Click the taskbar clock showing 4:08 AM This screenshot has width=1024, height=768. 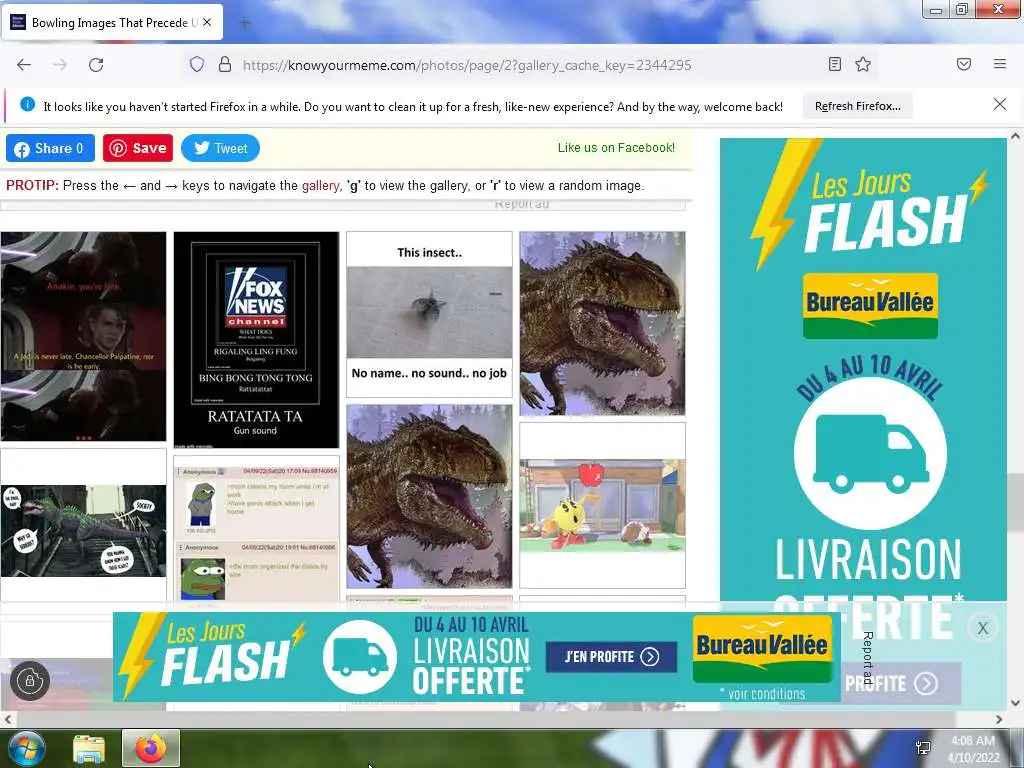click(x=973, y=749)
